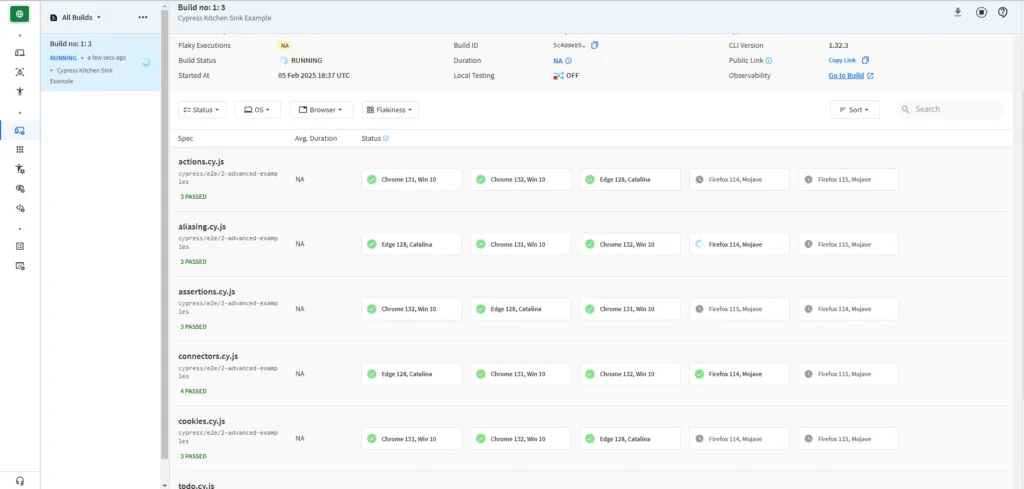Open the screenshot capture sidebar icon
Viewport: 1024px width, 489px height.
tap(20, 72)
